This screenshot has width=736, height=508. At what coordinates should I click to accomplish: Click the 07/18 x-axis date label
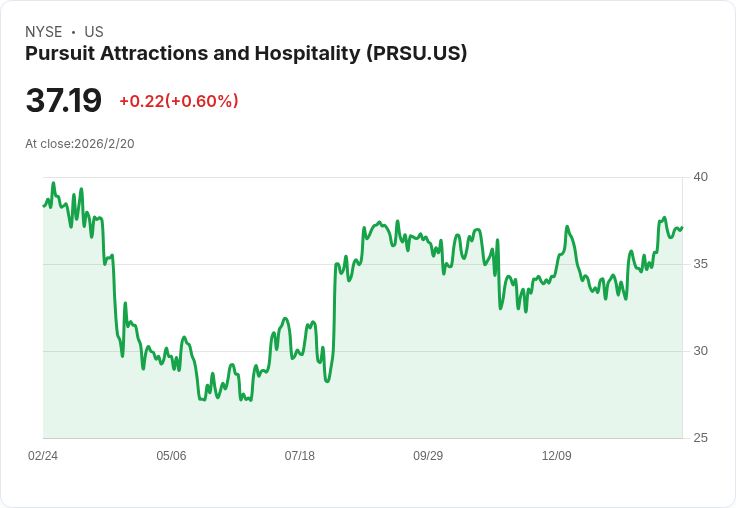point(299,455)
